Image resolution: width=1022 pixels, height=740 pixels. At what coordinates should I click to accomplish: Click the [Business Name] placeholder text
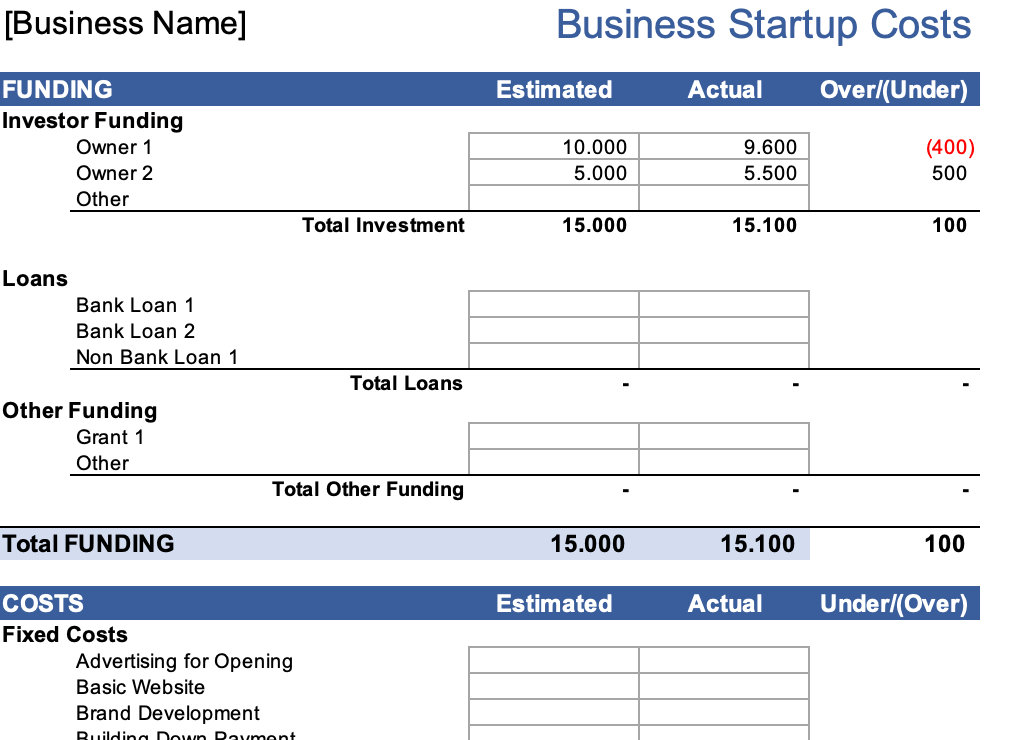pos(125,24)
